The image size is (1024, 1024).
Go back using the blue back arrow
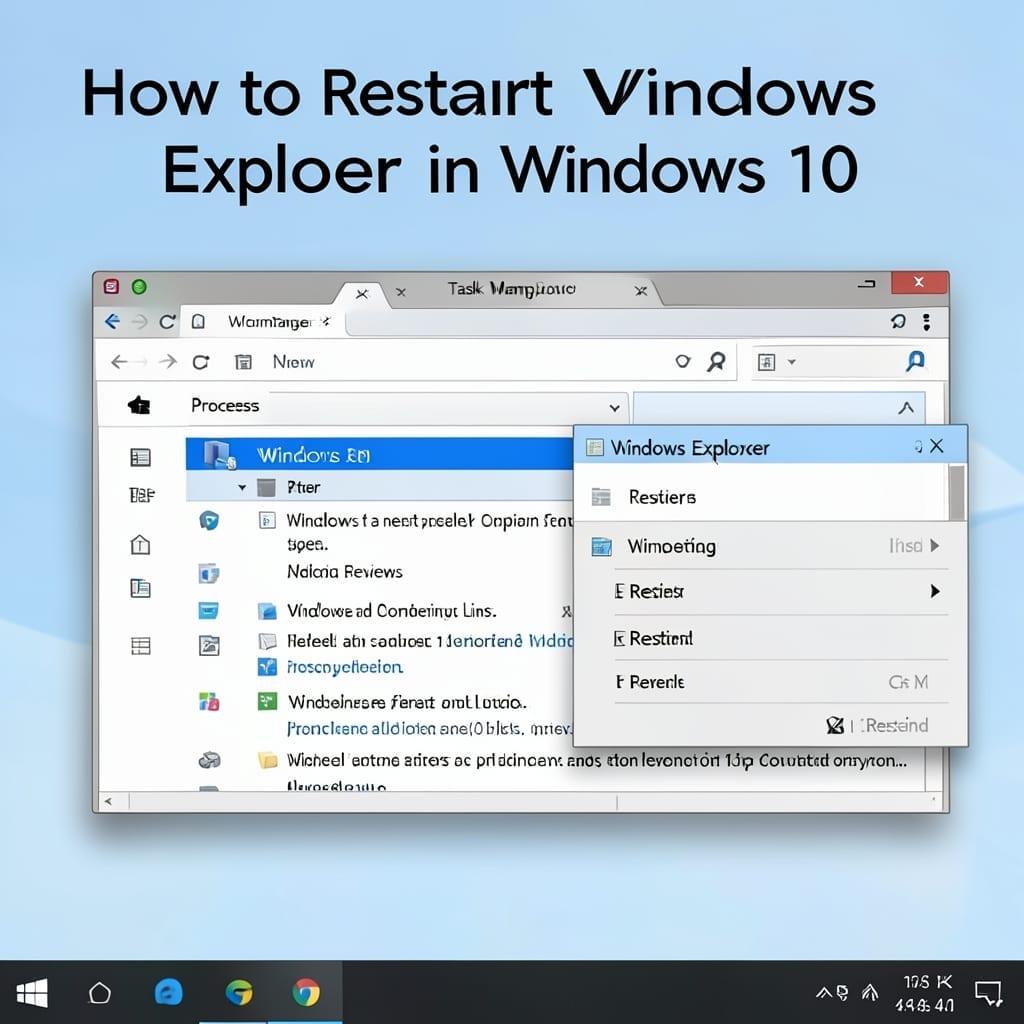click(112, 321)
